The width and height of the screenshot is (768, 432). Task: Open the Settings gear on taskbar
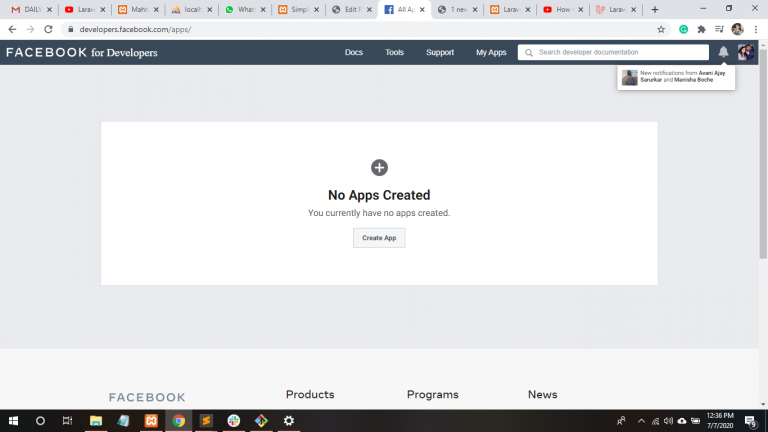pos(289,421)
